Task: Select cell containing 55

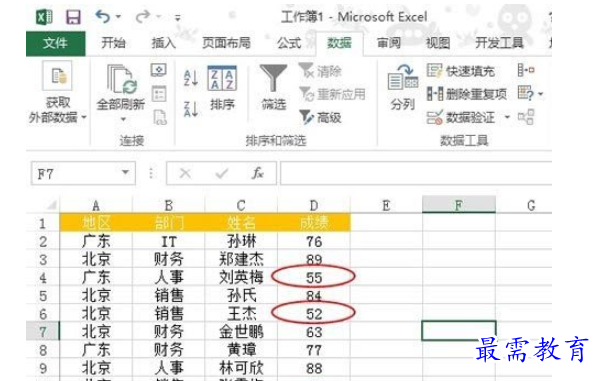Action: [314, 277]
